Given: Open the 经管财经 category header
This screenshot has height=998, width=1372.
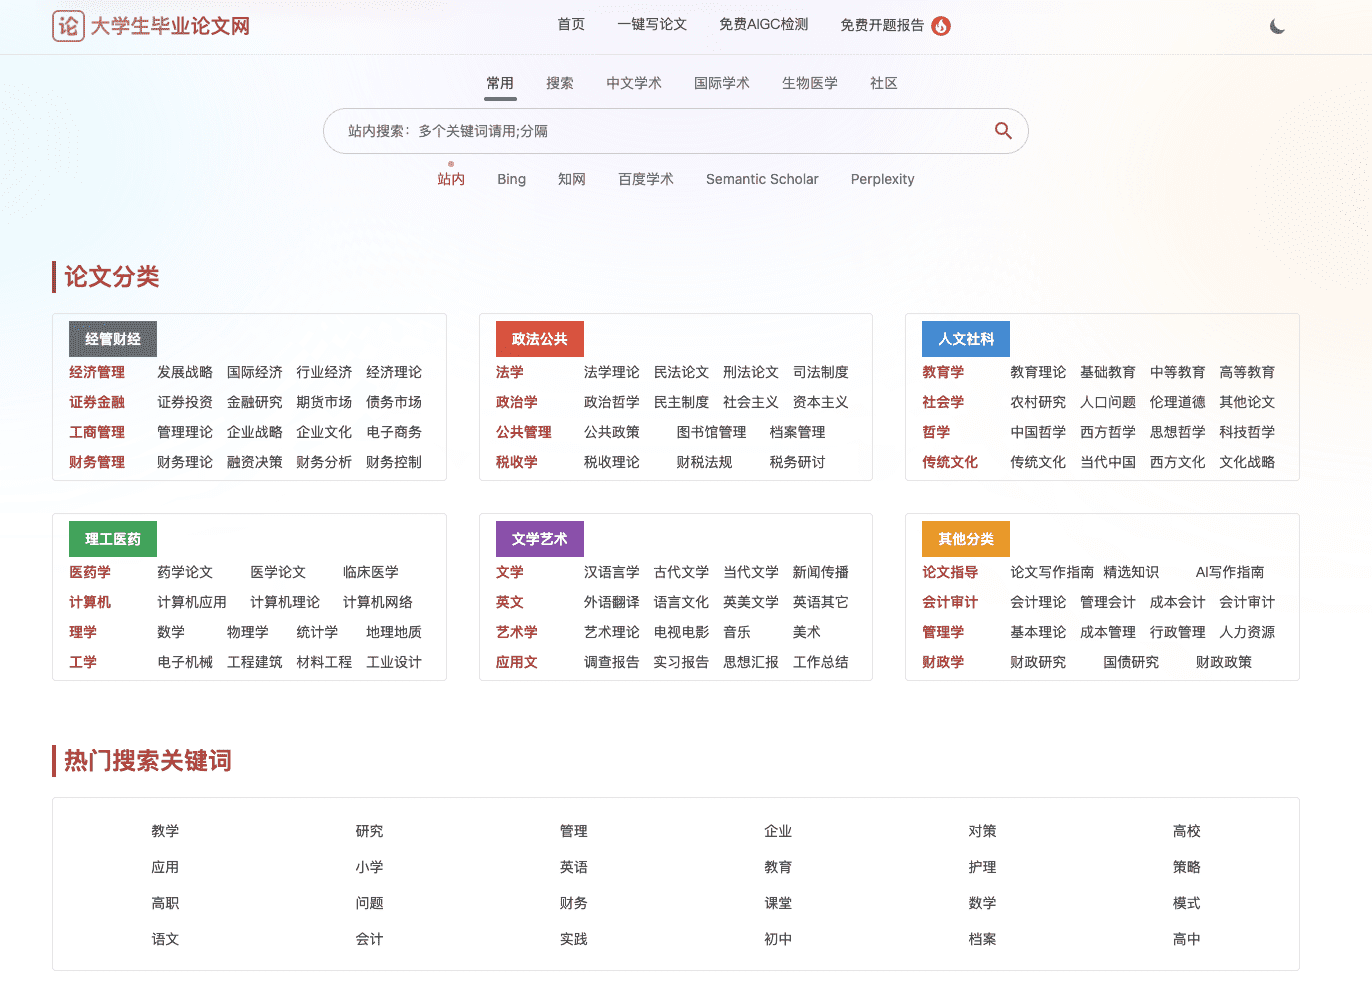Looking at the screenshot, I should [x=113, y=339].
